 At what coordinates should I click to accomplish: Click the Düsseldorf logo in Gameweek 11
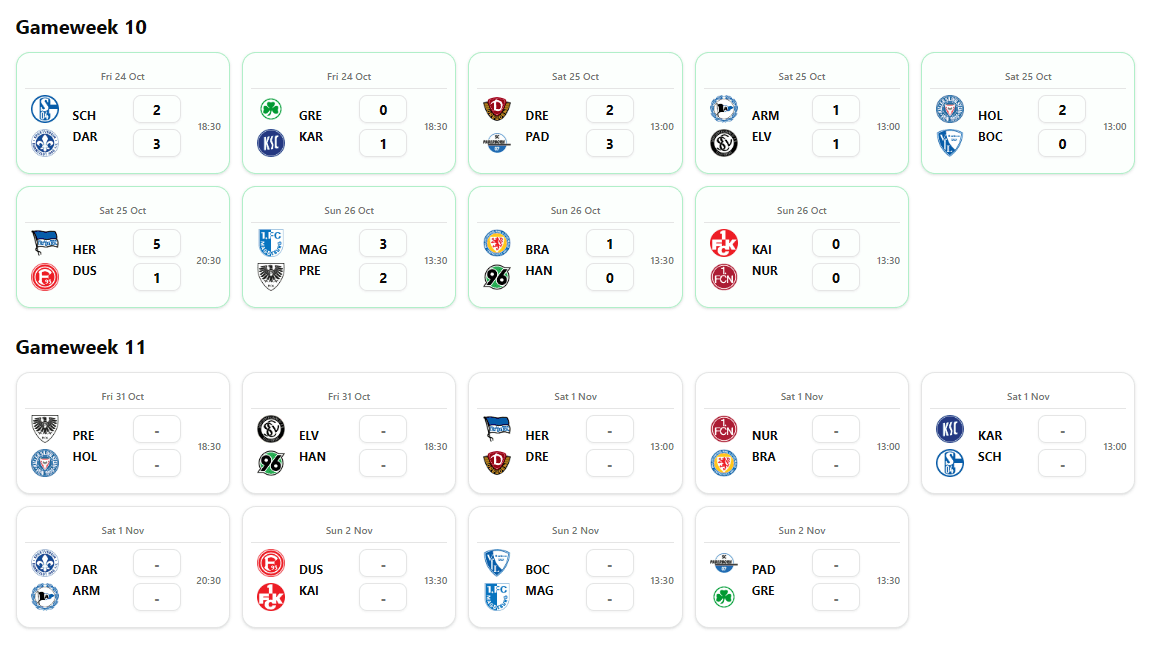tap(271, 563)
